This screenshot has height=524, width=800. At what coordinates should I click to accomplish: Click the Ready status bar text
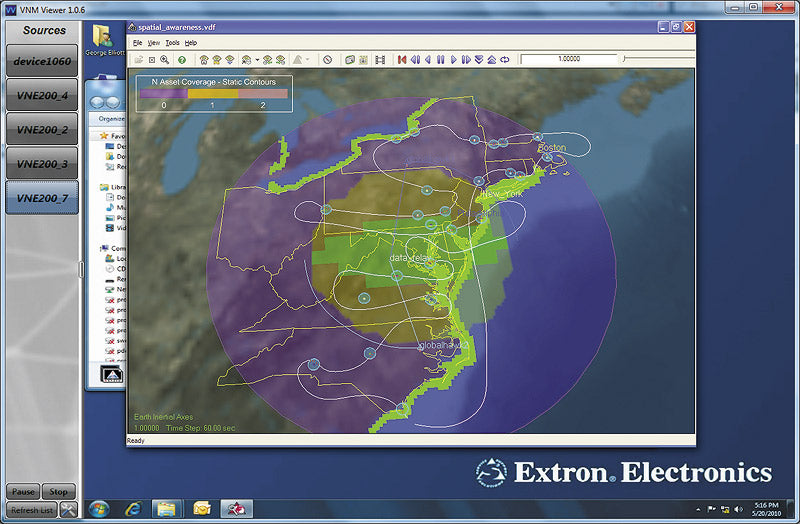click(x=136, y=440)
